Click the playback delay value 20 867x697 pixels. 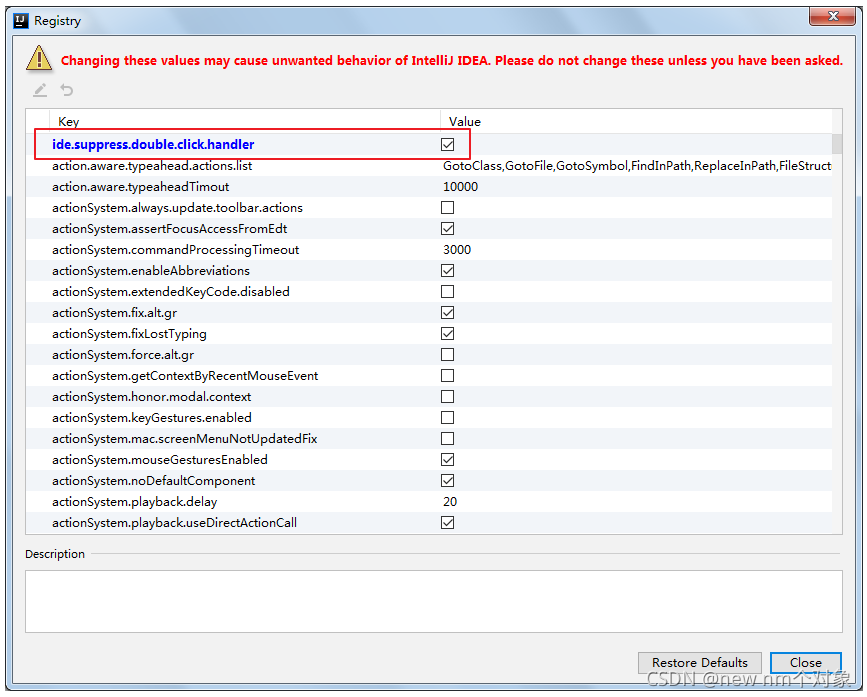450,502
